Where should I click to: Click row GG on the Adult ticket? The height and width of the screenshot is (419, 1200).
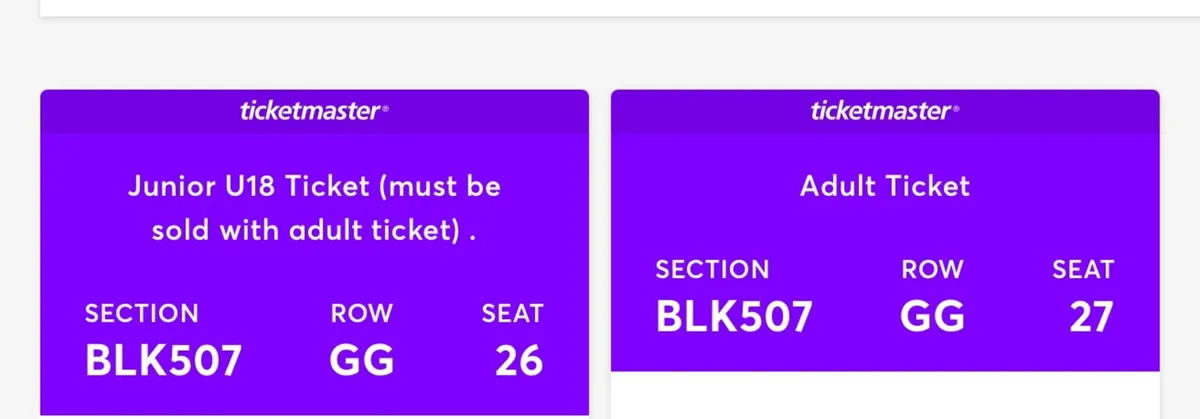click(x=932, y=316)
